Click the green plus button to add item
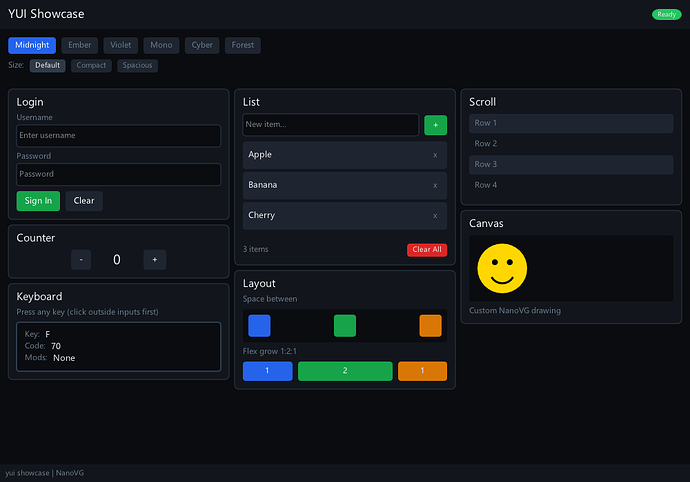The image size is (690, 482). 435,125
